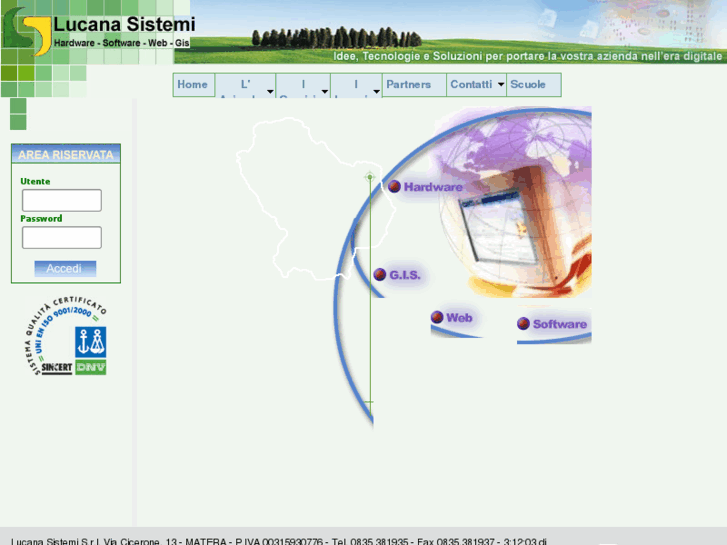Click the Lucana Sistemi title text

point(124,24)
